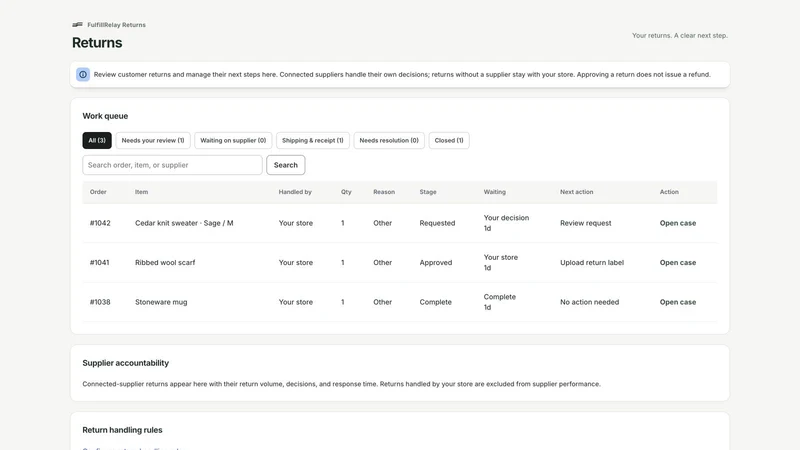Click the Handled by column header
Screen dimensions: 800x450
pos(295,192)
